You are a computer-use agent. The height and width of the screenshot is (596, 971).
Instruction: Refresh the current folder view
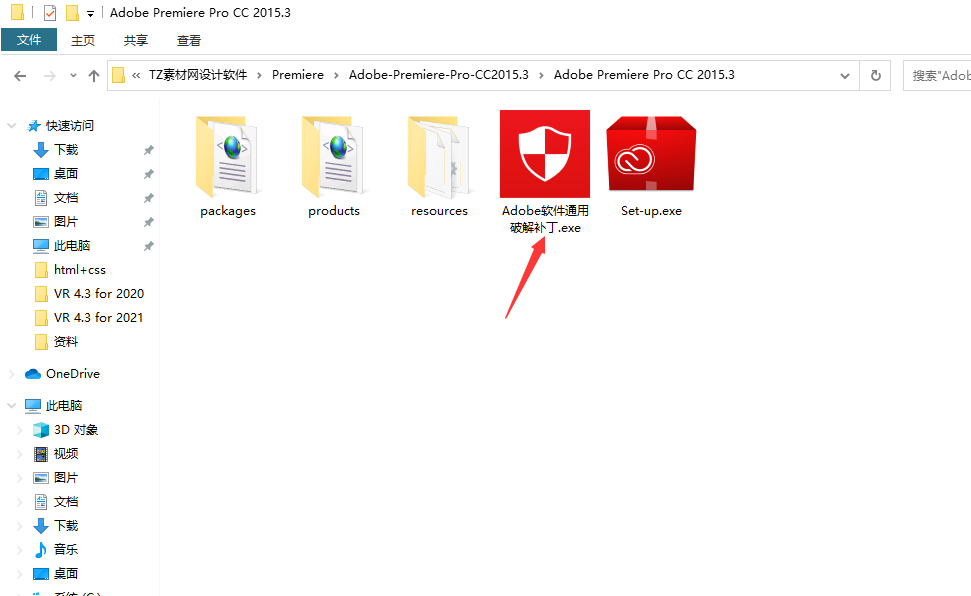pos(876,76)
